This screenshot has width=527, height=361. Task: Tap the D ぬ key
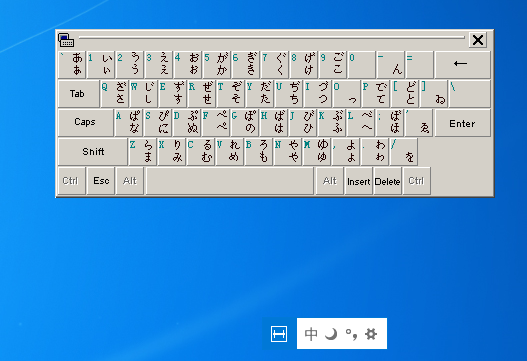coord(186,122)
